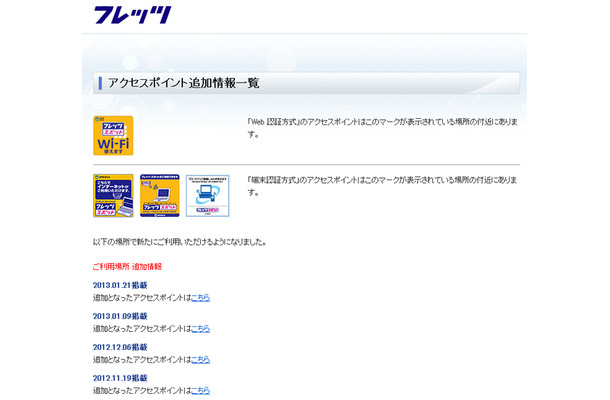Open the こちら link for 2013.01.09
This screenshot has height=400, width=610.
[x=200, y=328]
